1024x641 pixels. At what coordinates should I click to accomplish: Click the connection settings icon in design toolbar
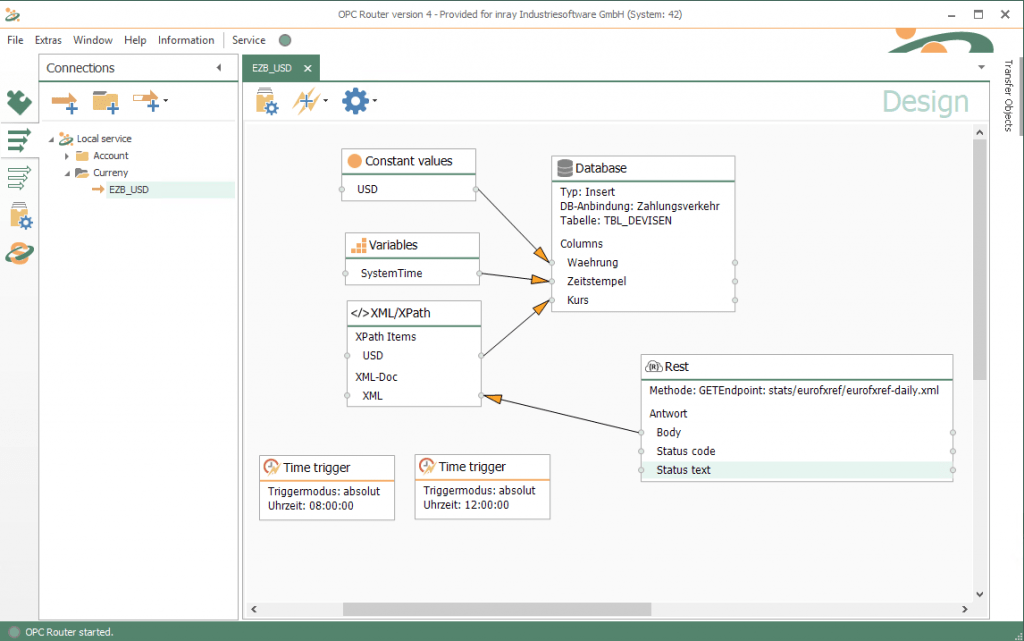pos(266,101)
